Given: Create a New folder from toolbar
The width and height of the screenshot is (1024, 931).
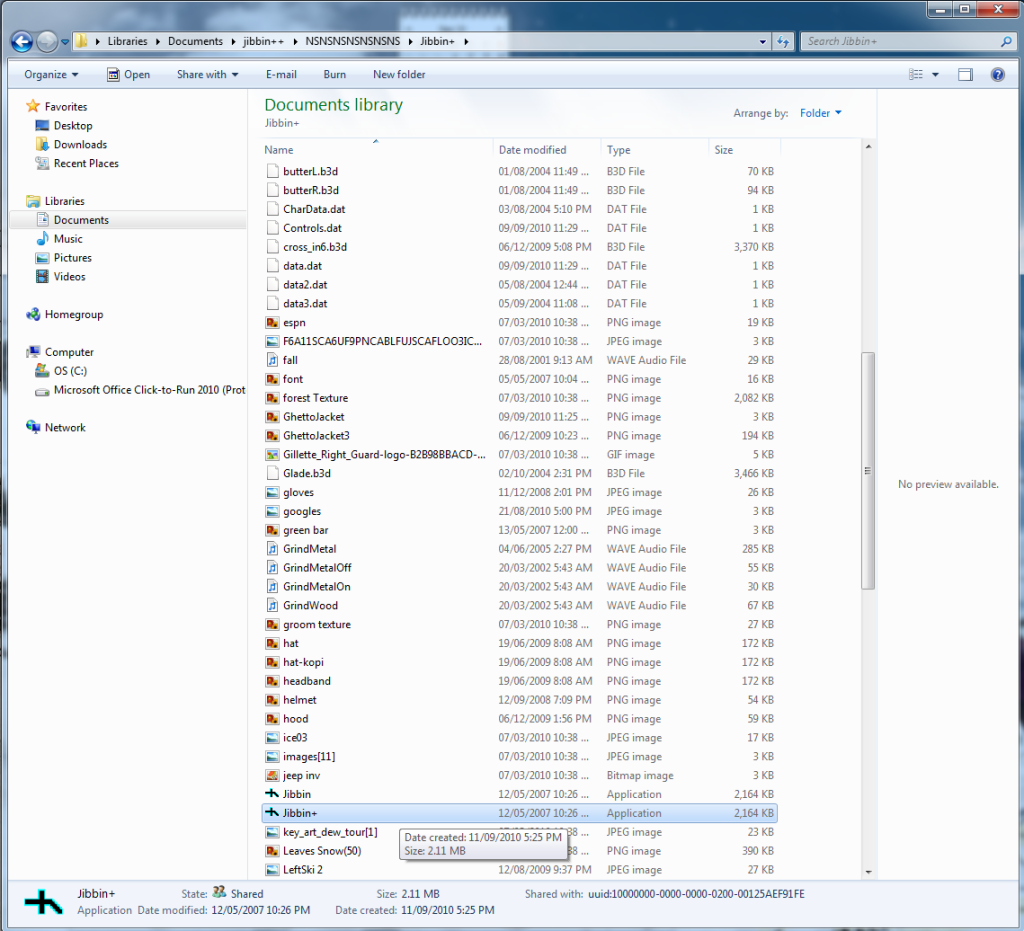Looking at the screenshot, I should (399, 75).
